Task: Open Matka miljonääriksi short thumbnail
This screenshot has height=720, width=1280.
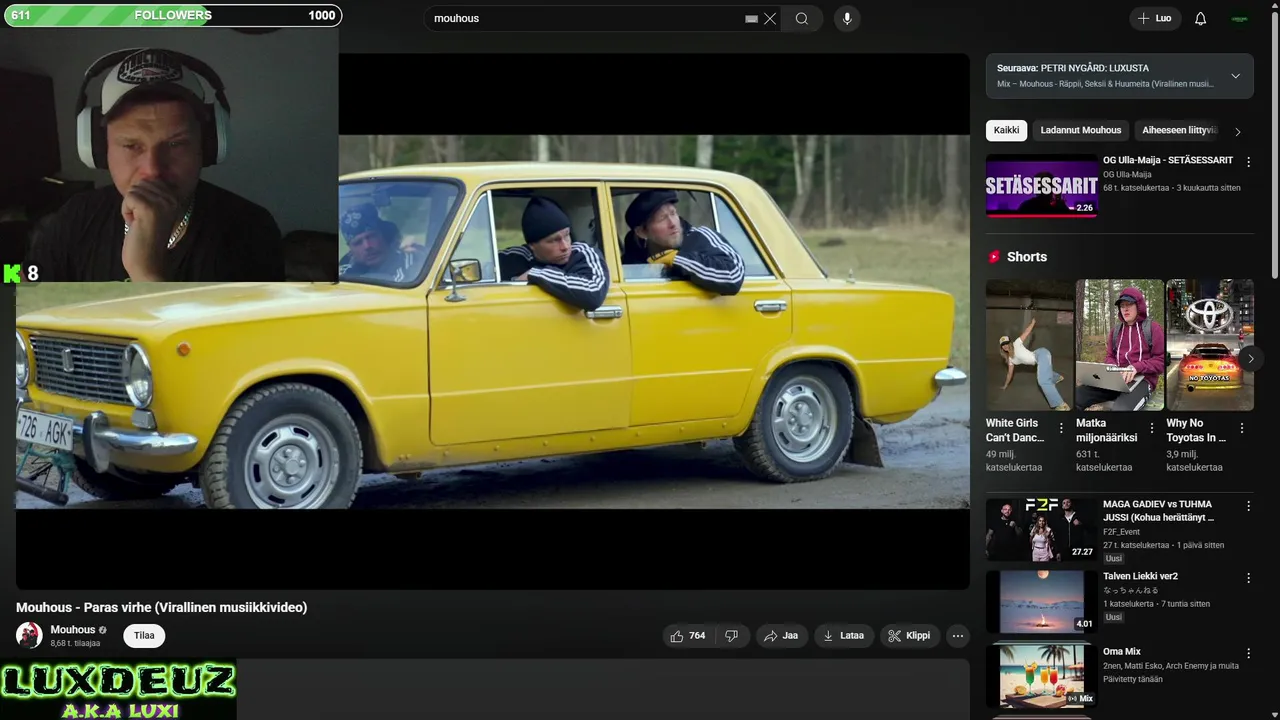Action: click(x=1119, y=345)
